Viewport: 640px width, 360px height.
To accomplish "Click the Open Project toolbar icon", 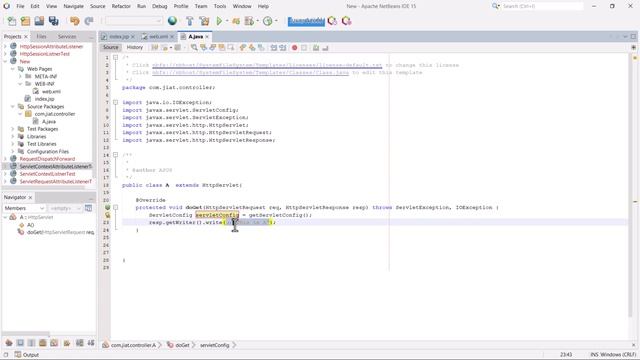I will pyautogui.click(x=39, y=21).
